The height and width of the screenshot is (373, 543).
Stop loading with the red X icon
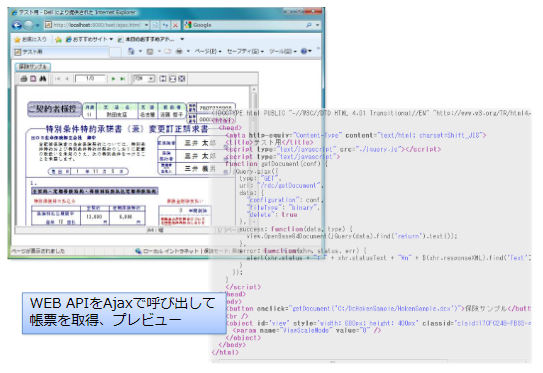(x=176, y=25)
